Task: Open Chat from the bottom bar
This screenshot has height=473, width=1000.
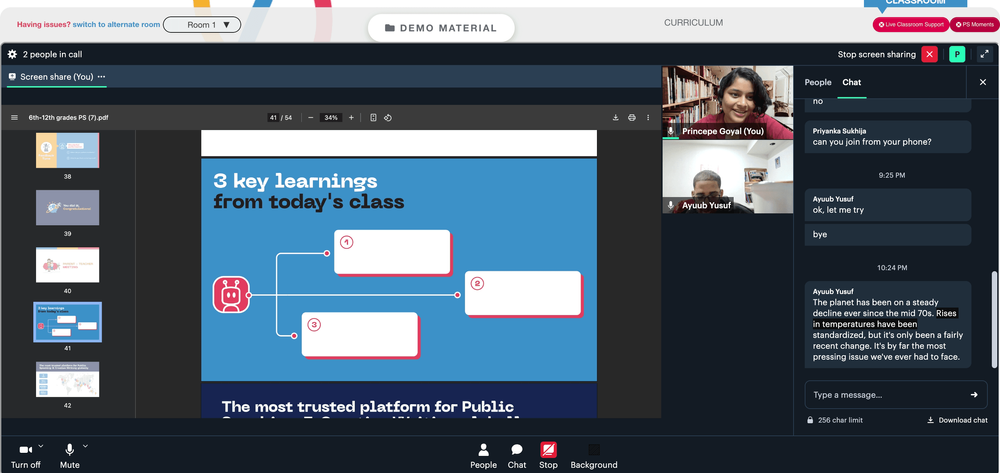Action: [517, 456]
